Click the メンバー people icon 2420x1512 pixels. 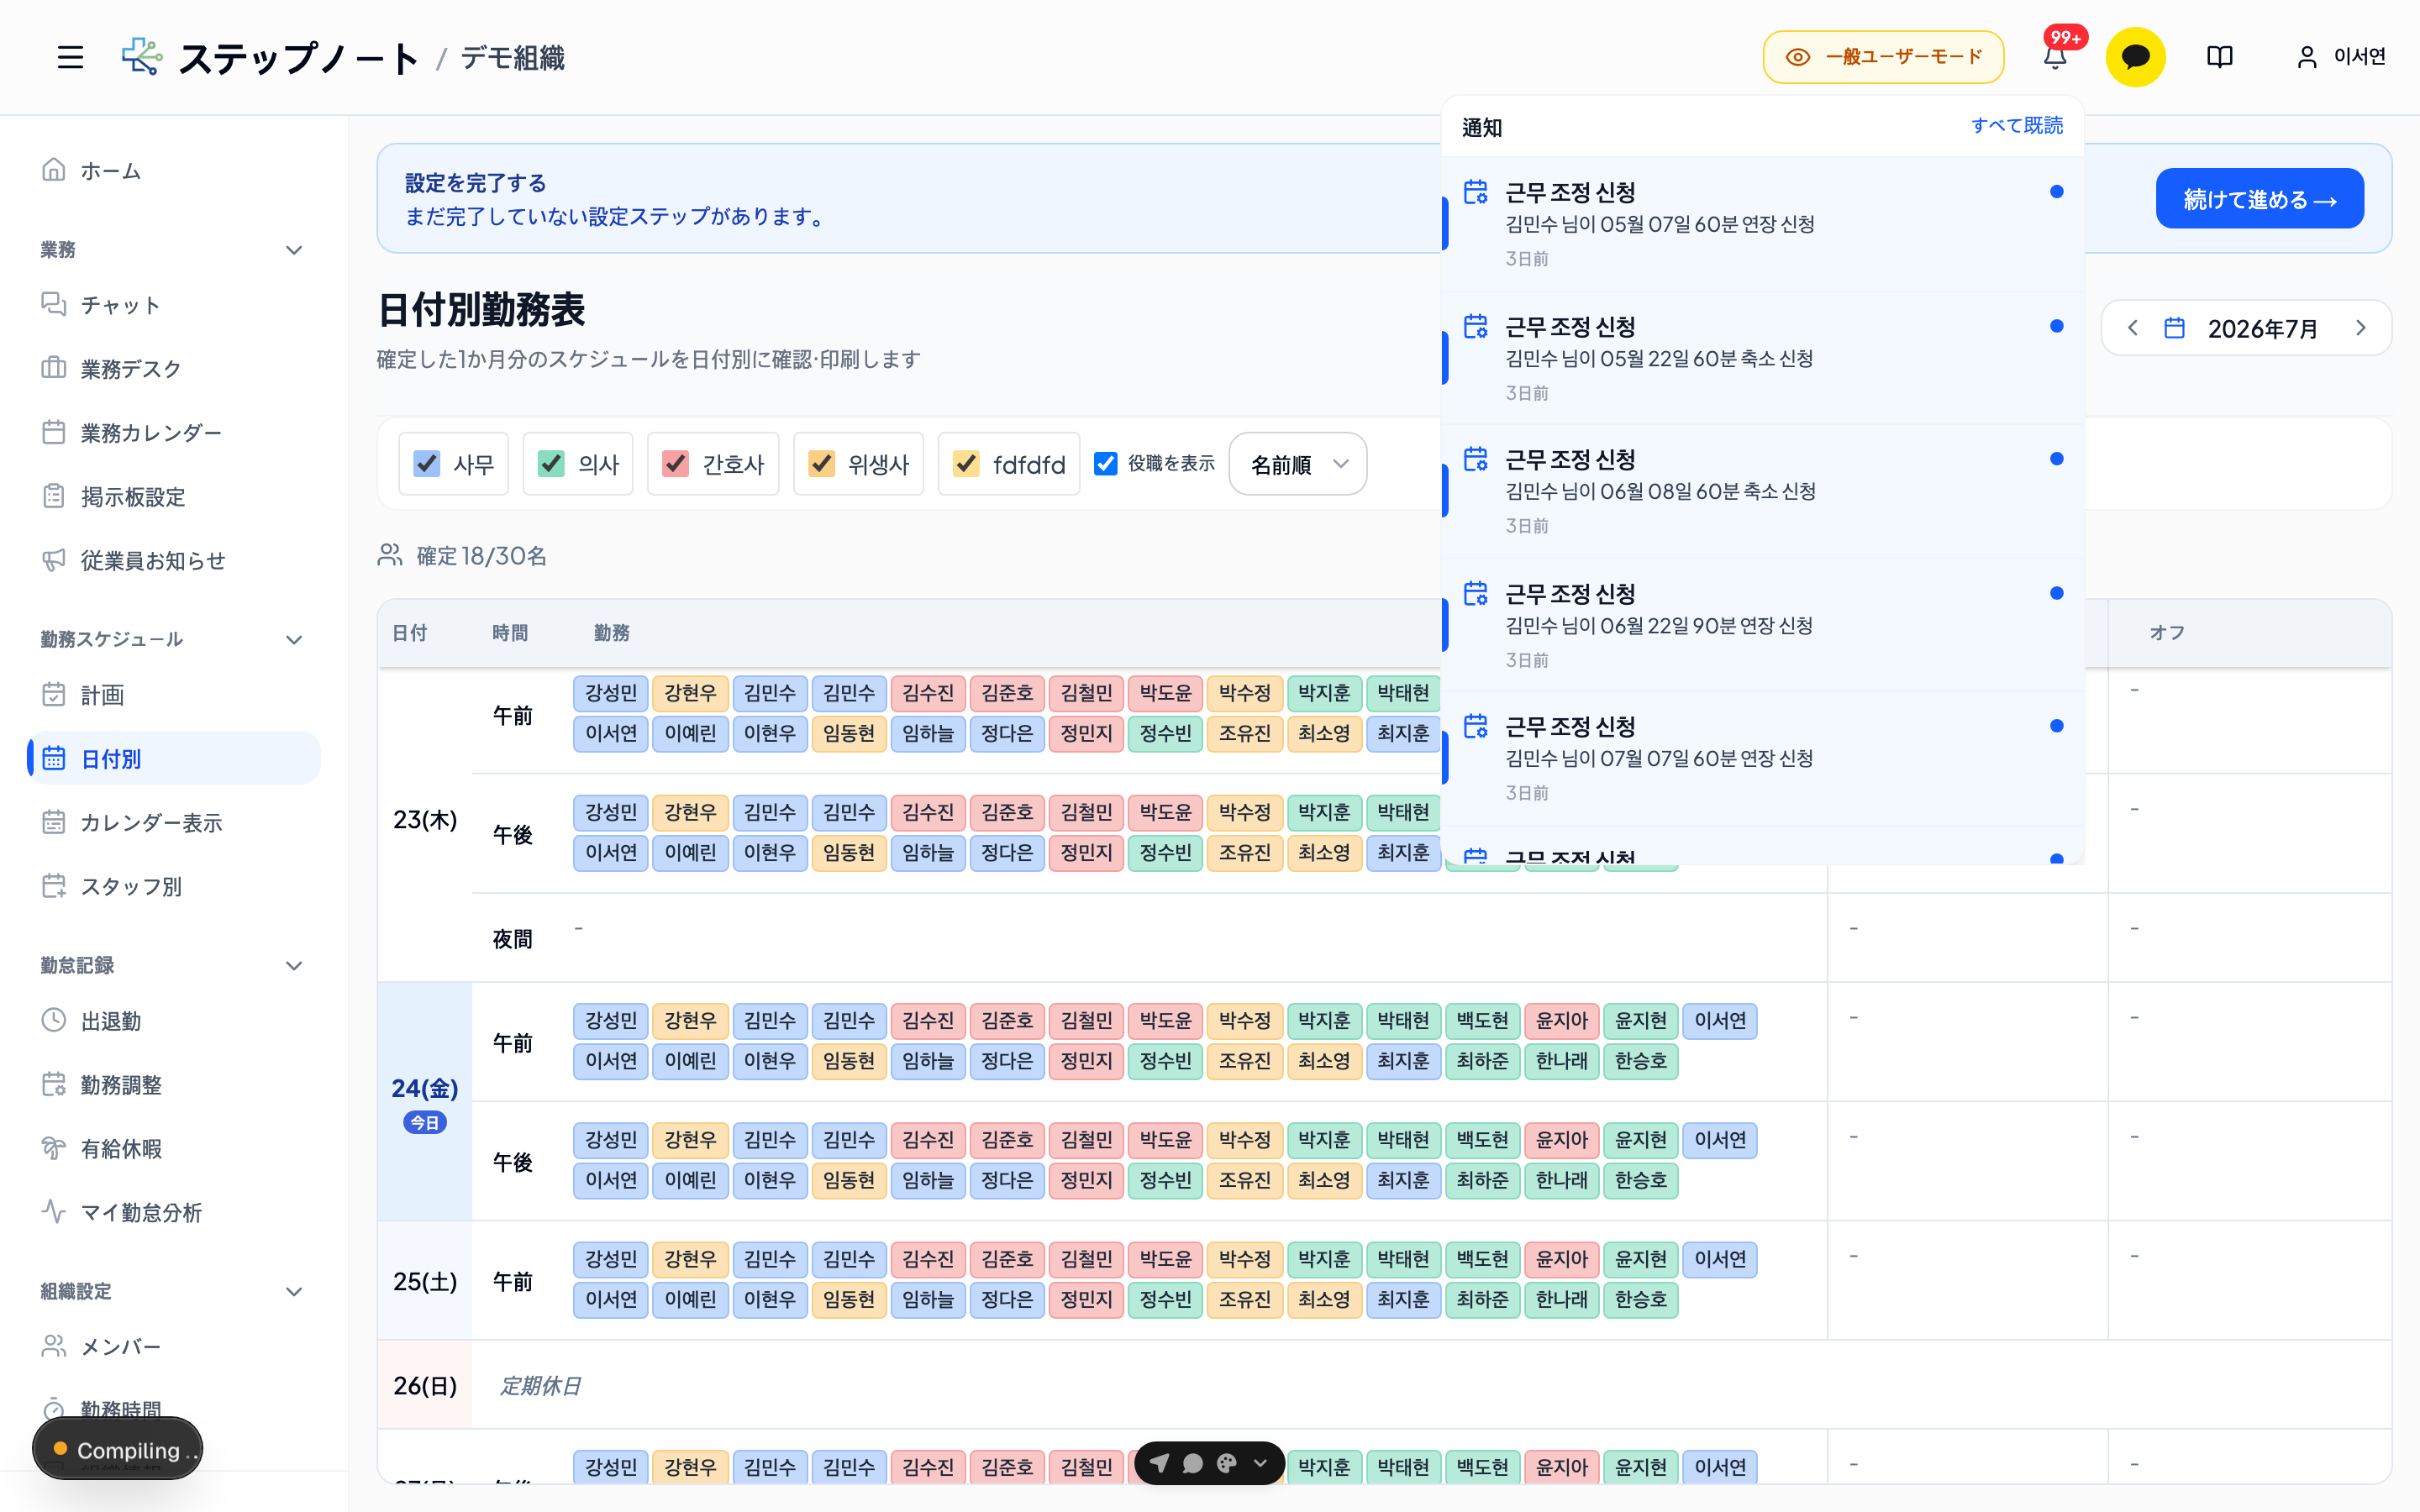54,1347
